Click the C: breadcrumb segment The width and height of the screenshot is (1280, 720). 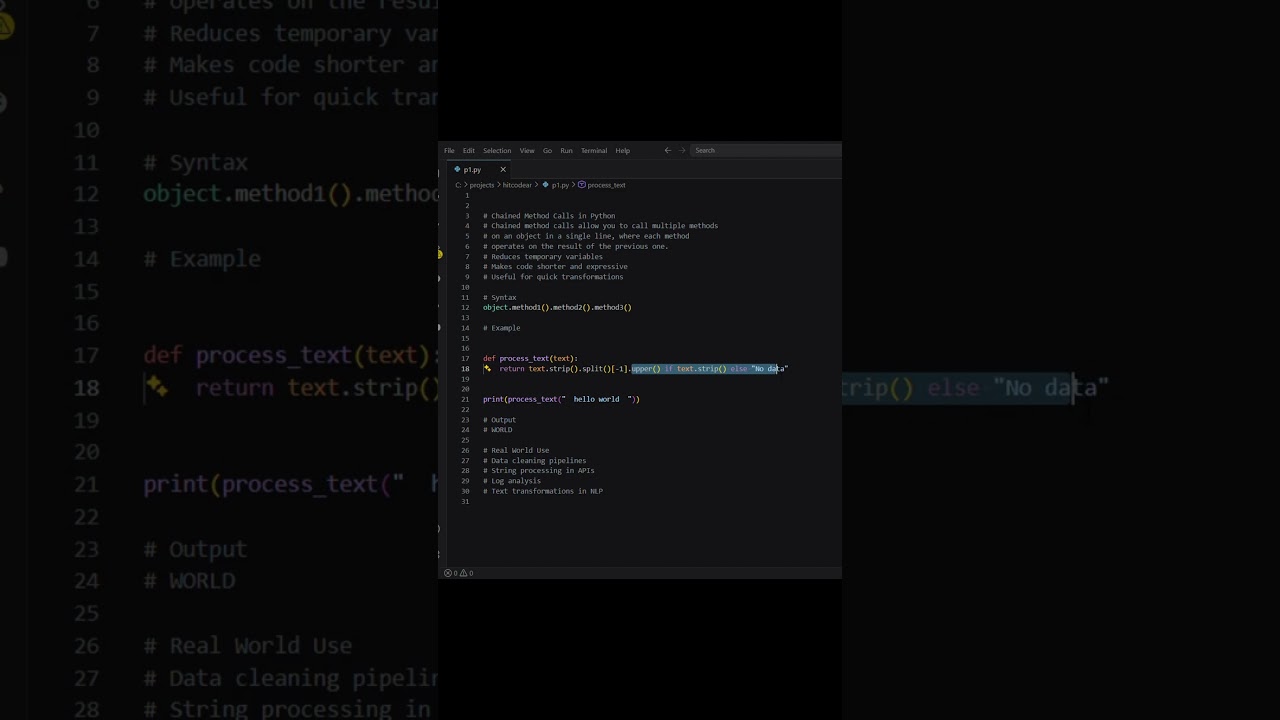point(458,185)
